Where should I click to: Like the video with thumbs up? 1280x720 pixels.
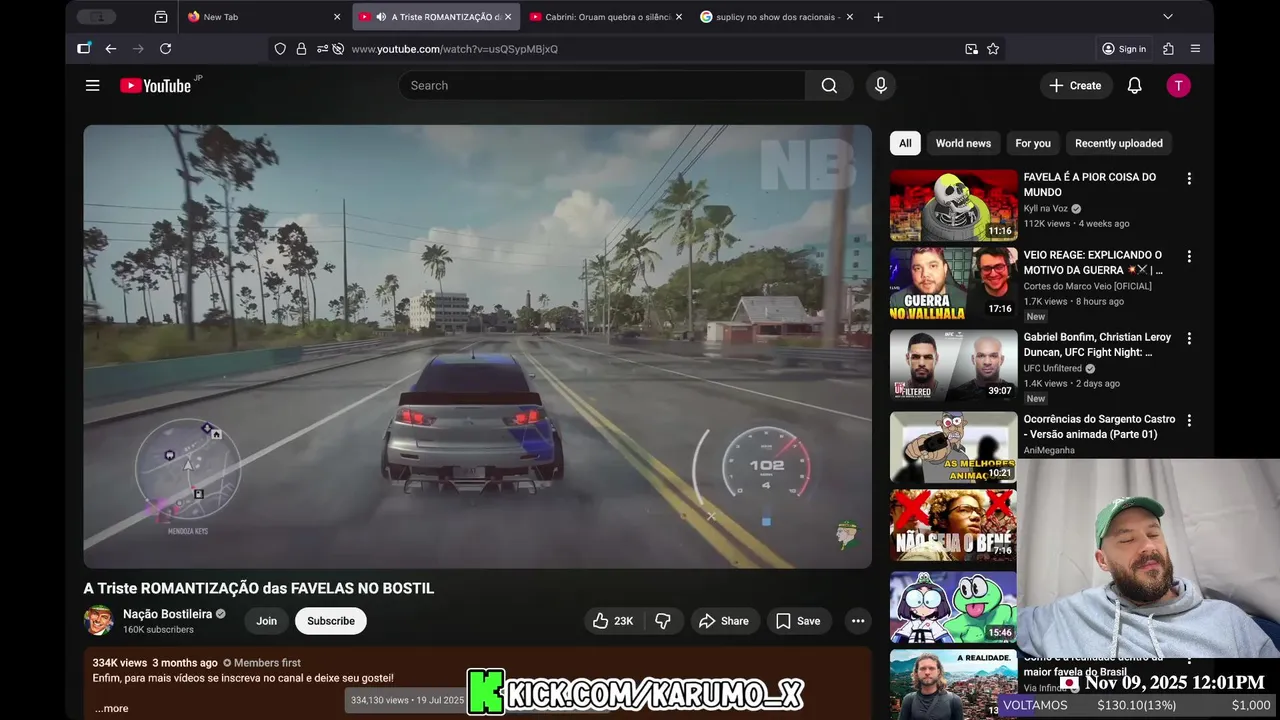tap(613, 621)
